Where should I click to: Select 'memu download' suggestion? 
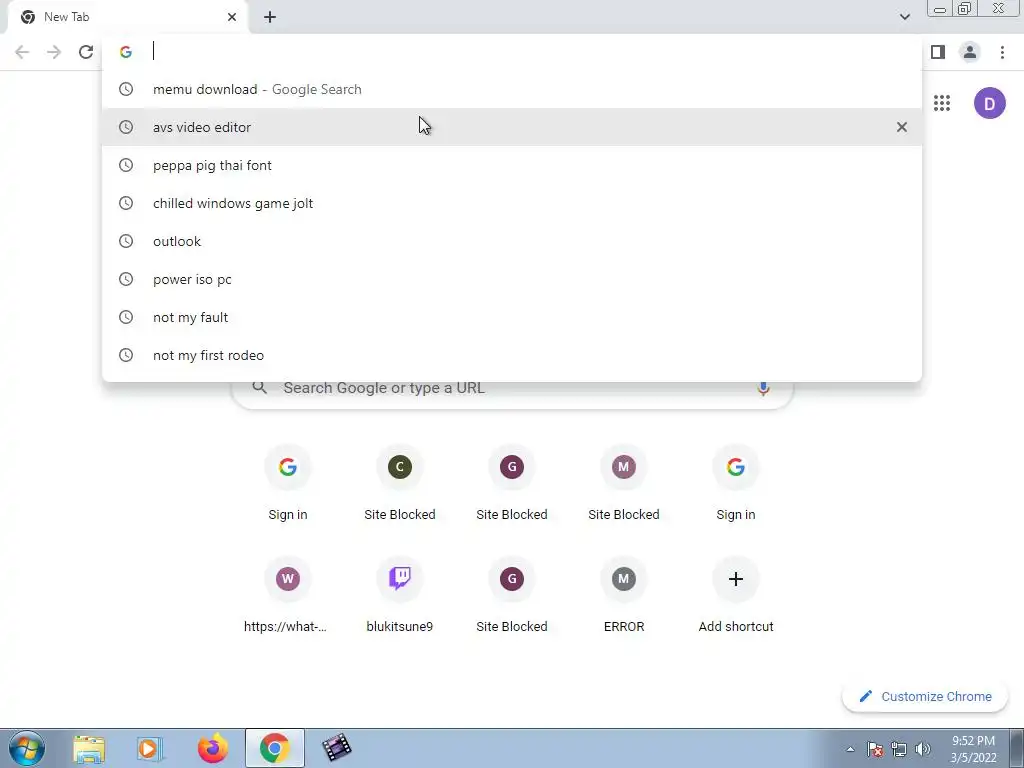pyautogui.click(x=511, y=89)
